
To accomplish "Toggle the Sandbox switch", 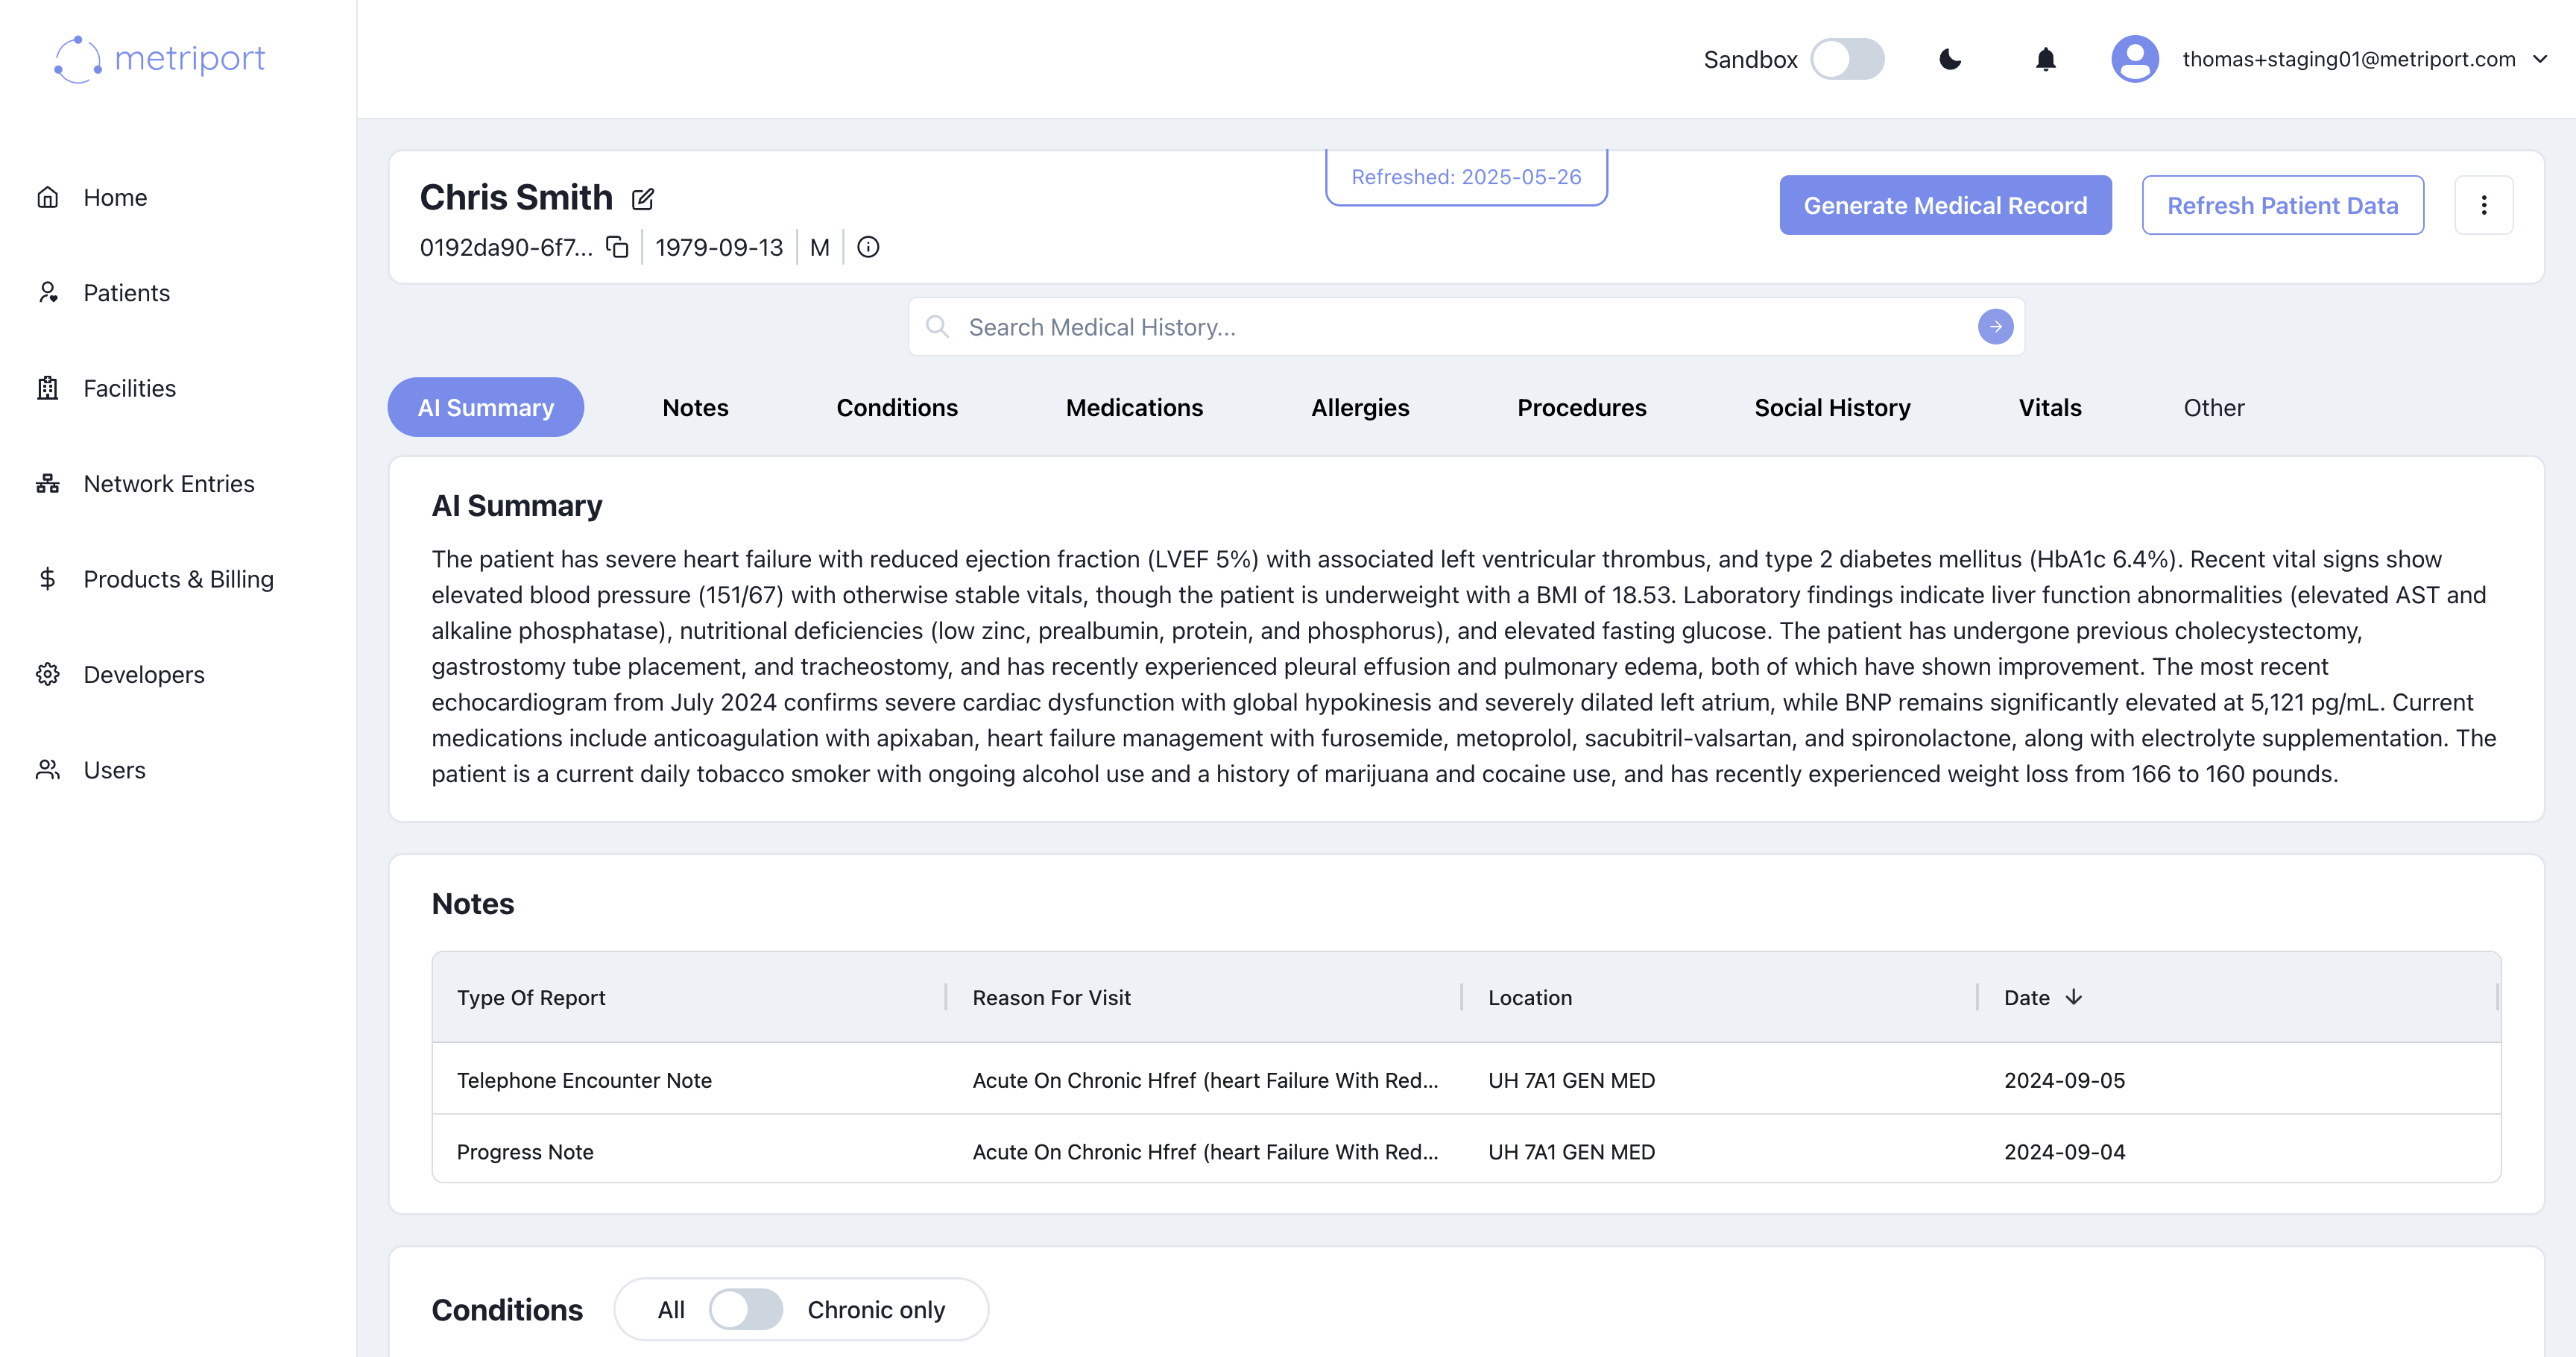I will tap(1847, 60).
